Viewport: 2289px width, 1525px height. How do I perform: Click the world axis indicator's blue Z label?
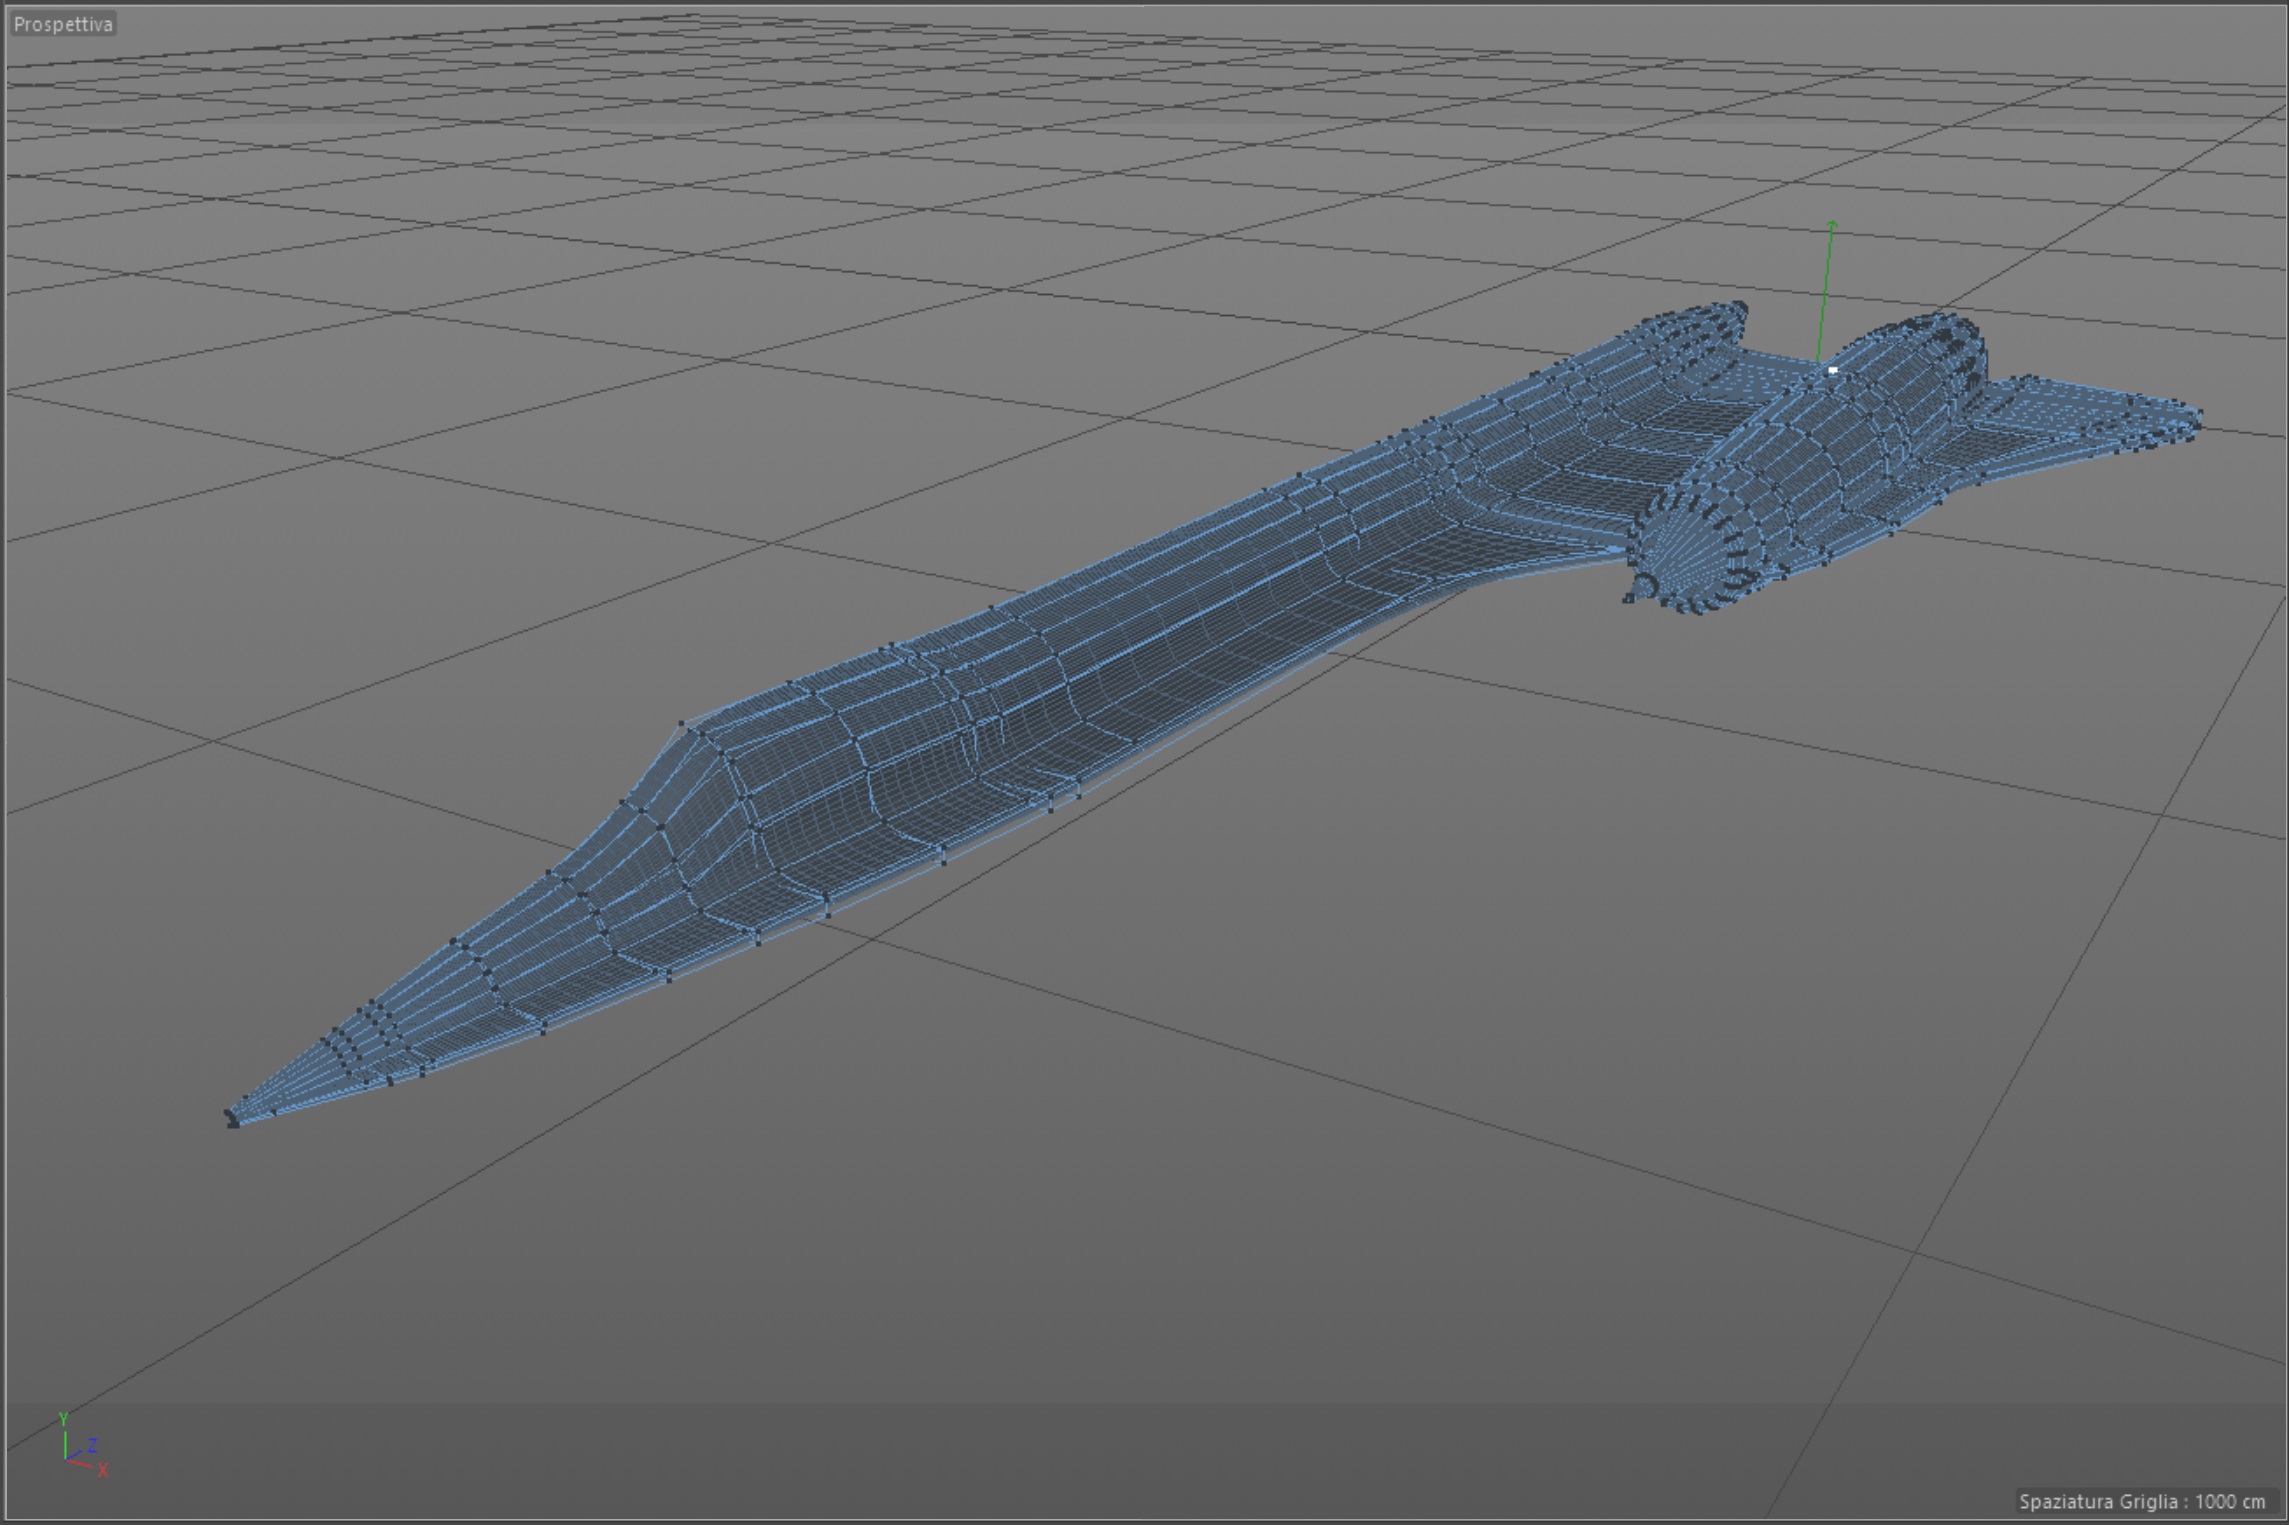coord(92,1444)
